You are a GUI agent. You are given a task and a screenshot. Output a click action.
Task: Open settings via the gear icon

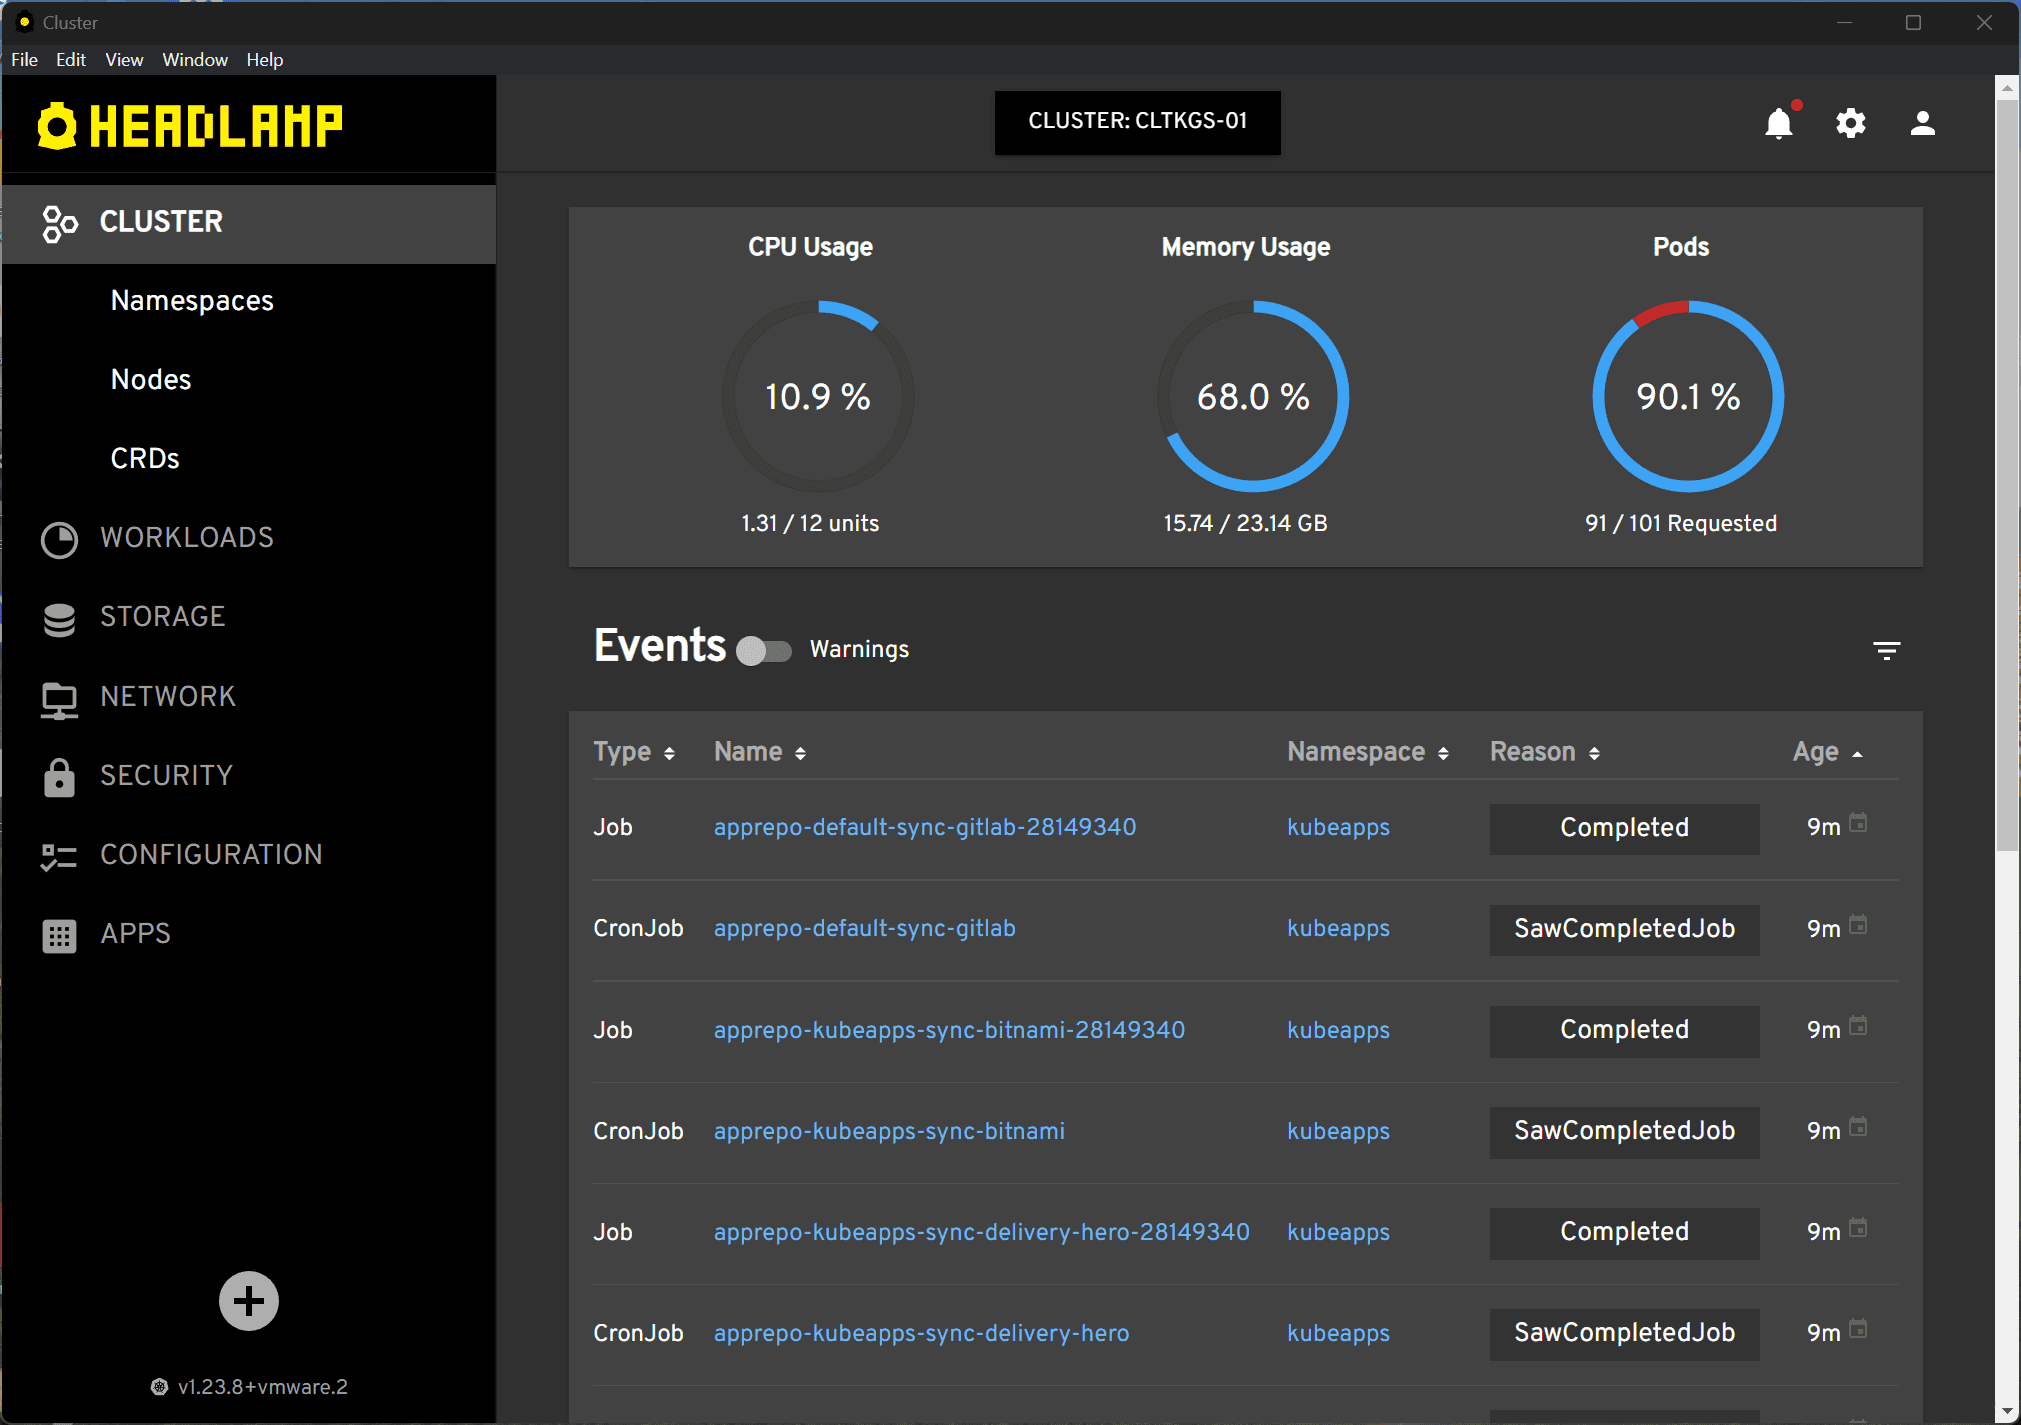(1850, 123)
